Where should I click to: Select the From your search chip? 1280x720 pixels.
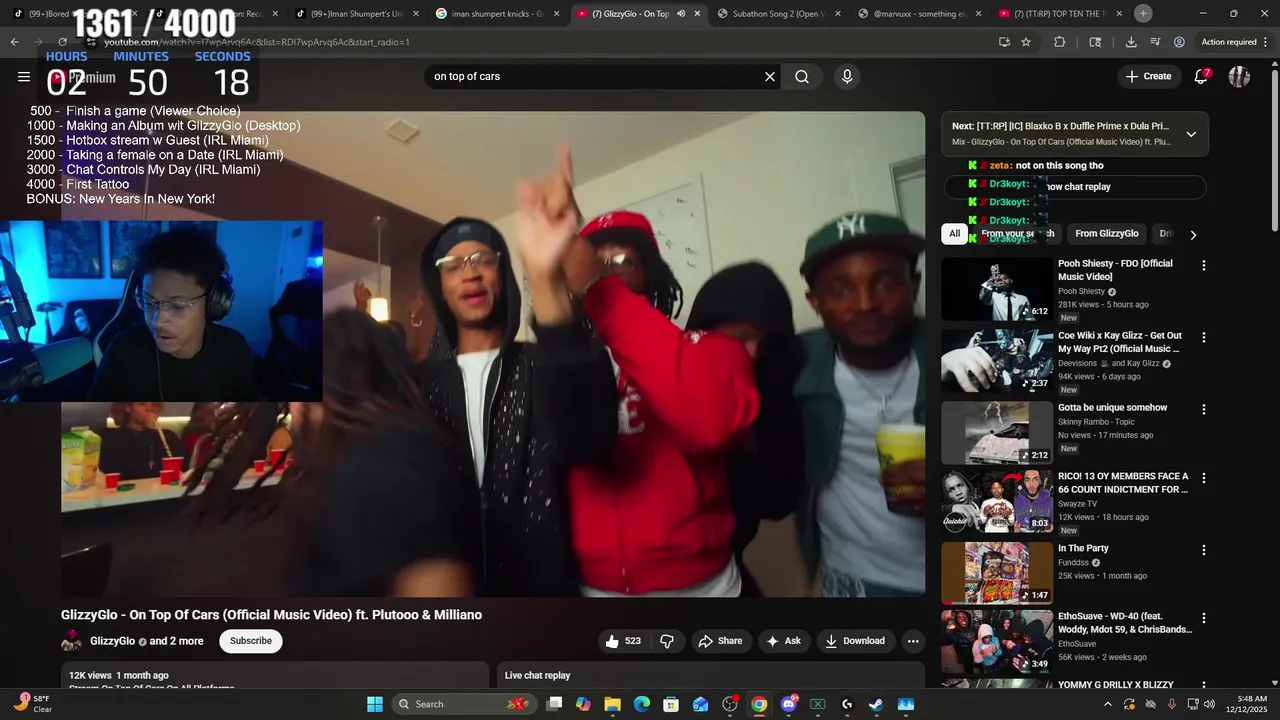point(1017,234)
